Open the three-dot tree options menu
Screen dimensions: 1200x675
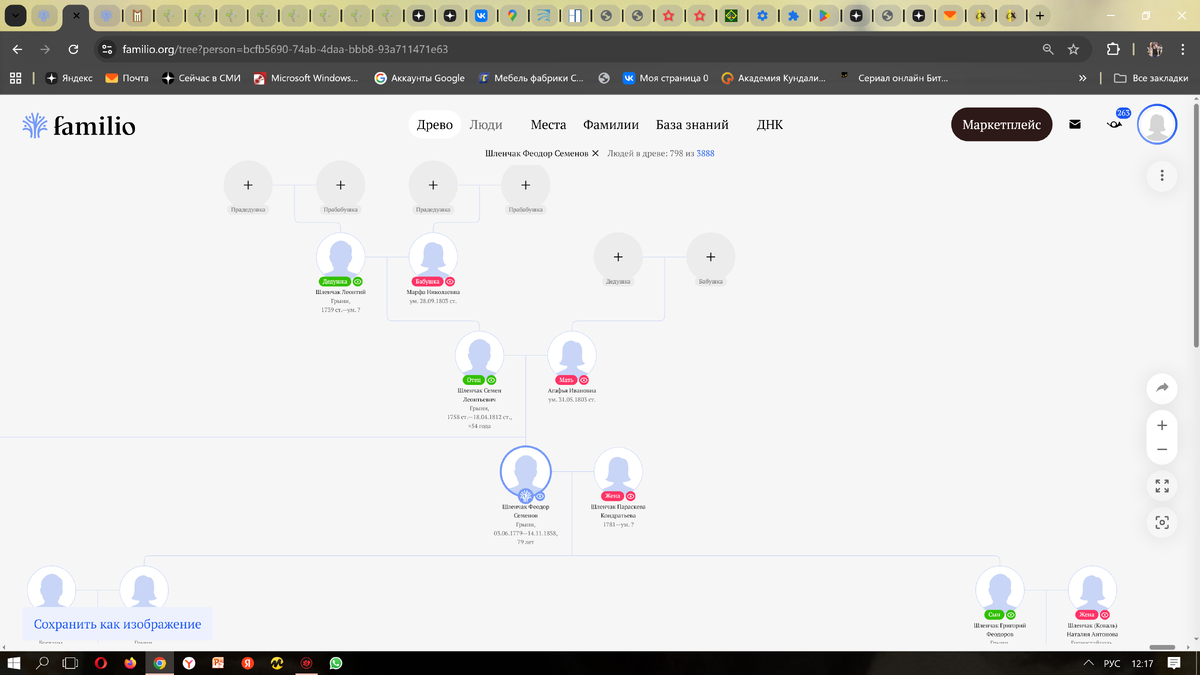click(x=1161, y=175)
